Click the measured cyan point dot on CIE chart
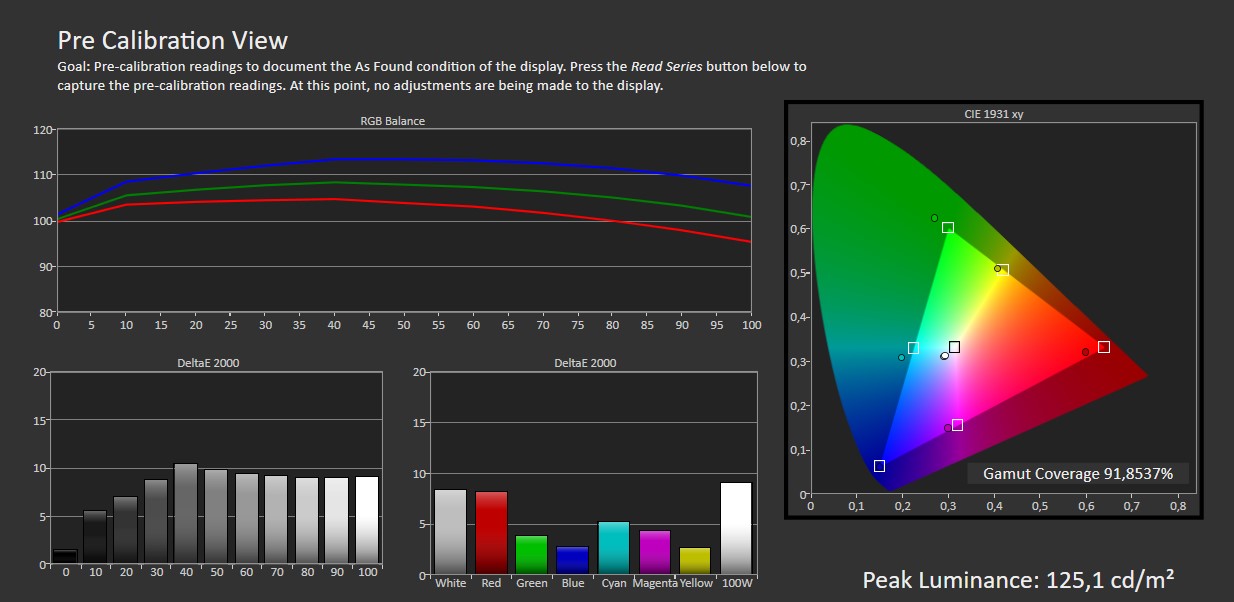Screen dimensions: 1234x602 [x=902, y=357]
